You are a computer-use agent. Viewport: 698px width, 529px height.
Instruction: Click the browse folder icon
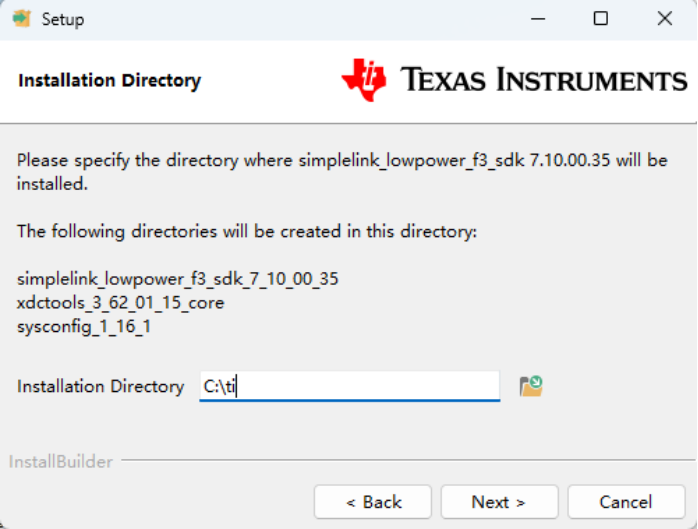tap(531, 386)
